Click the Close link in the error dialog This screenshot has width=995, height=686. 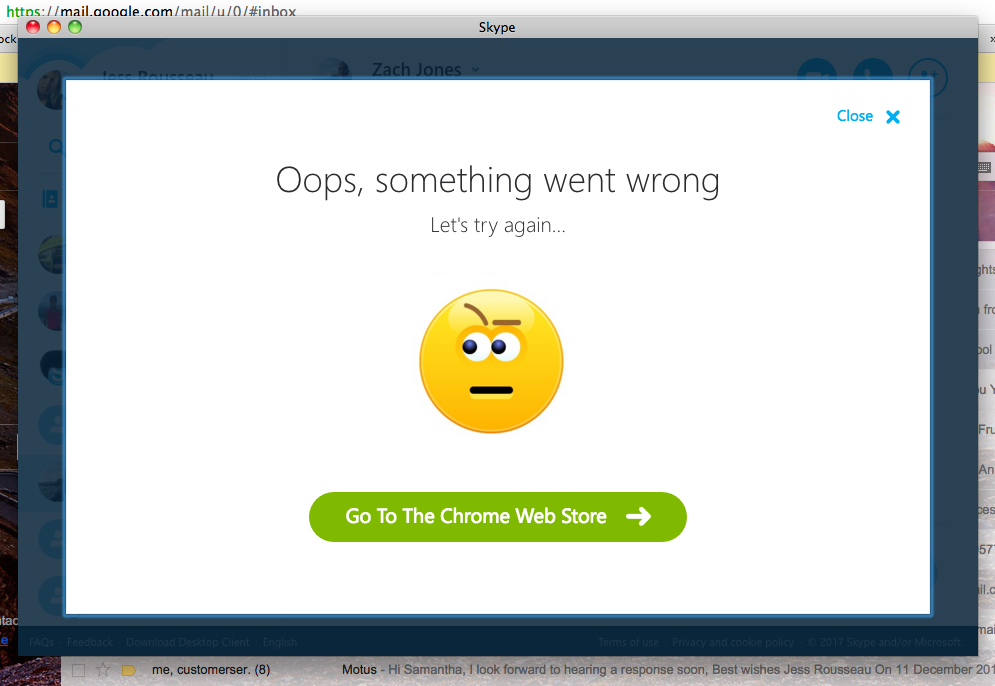coord(854,116)
